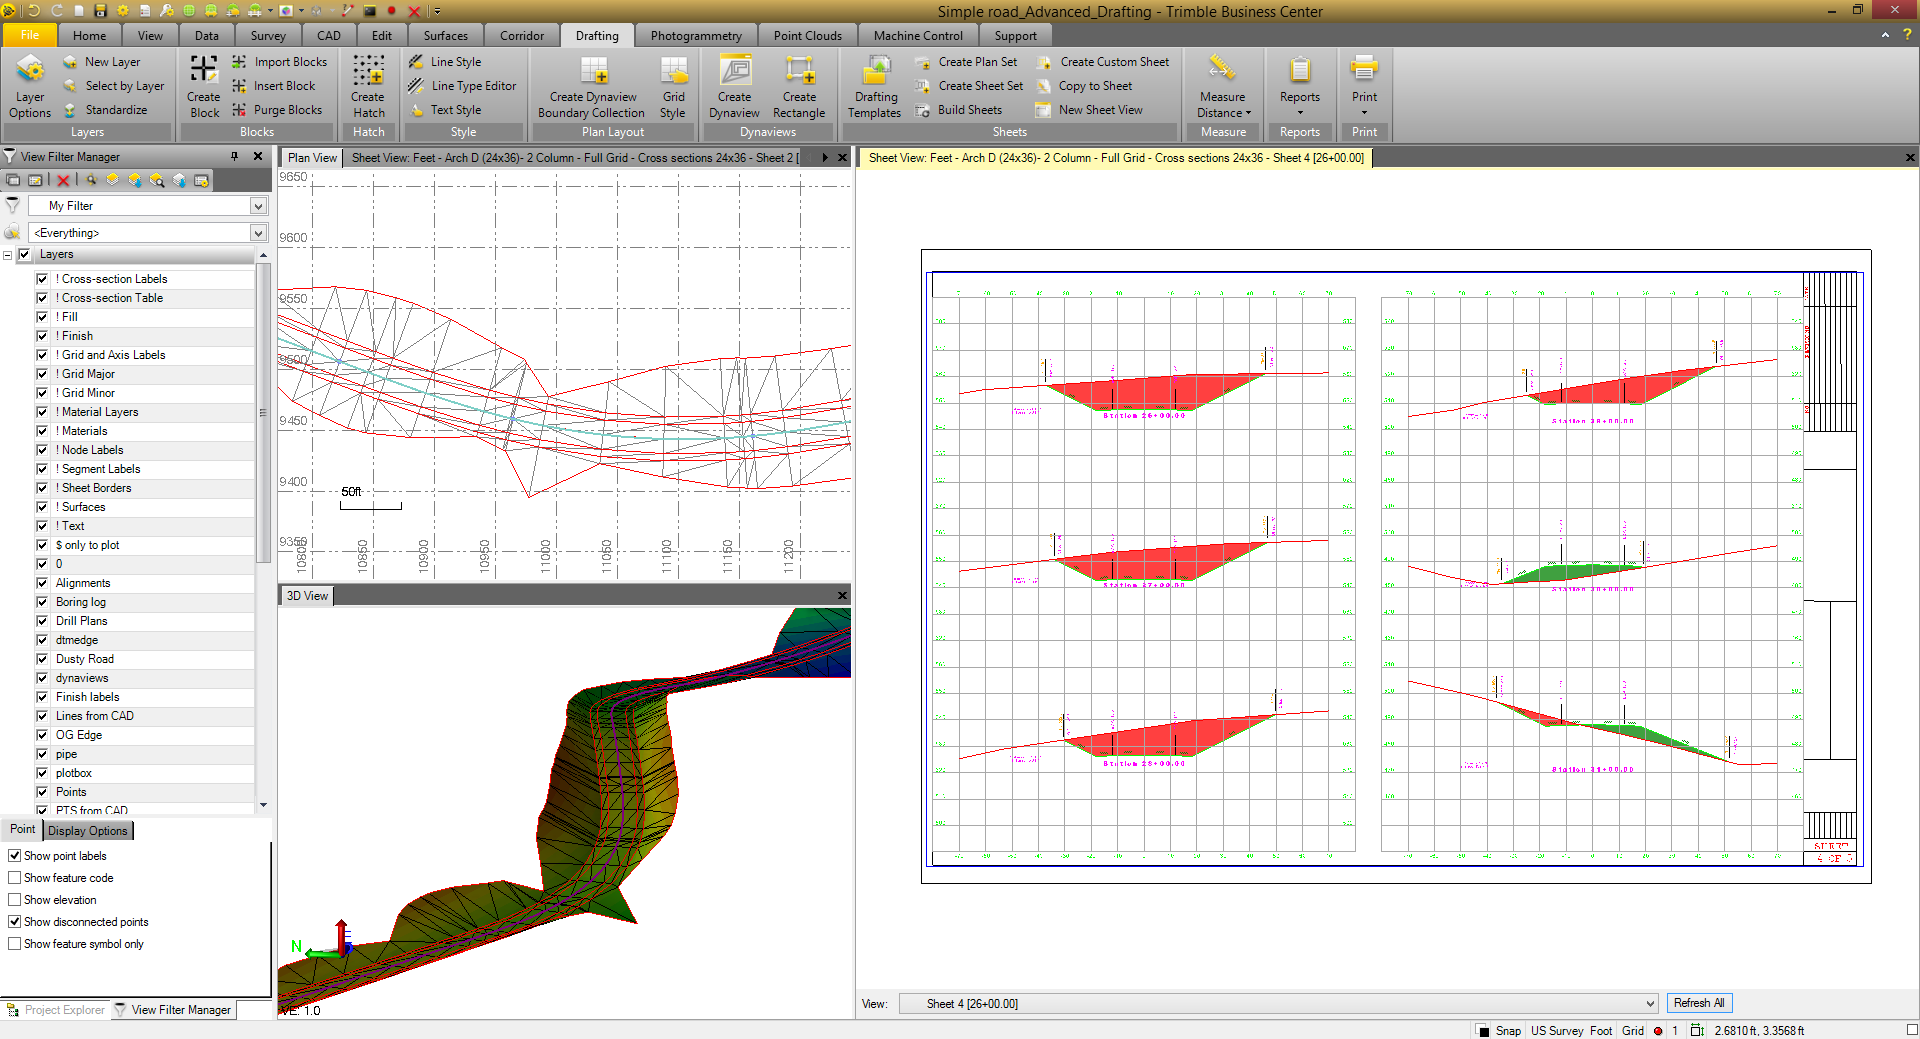This screenshot has width=1920, height=1039.
Task: Open the Text Style tool
Action: tap(445, 110)
